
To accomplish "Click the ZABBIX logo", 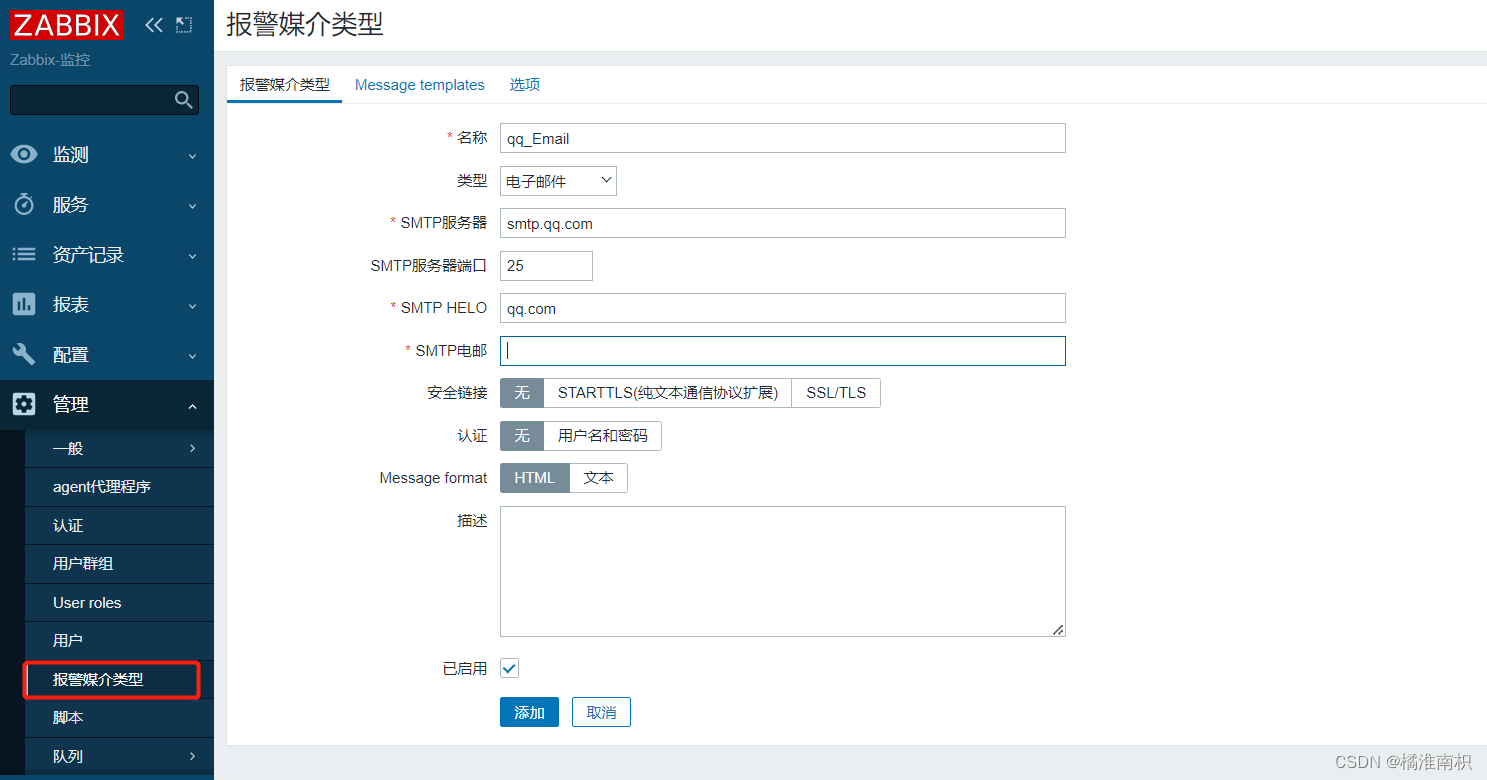I will pos(67,25).
